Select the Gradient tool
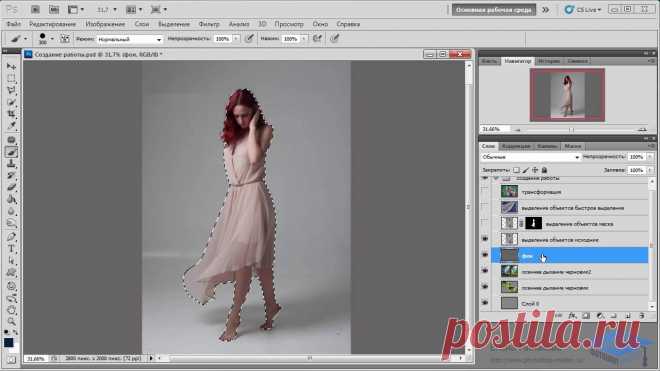Screen dimensions: 660x371 (x=11, y=200)
